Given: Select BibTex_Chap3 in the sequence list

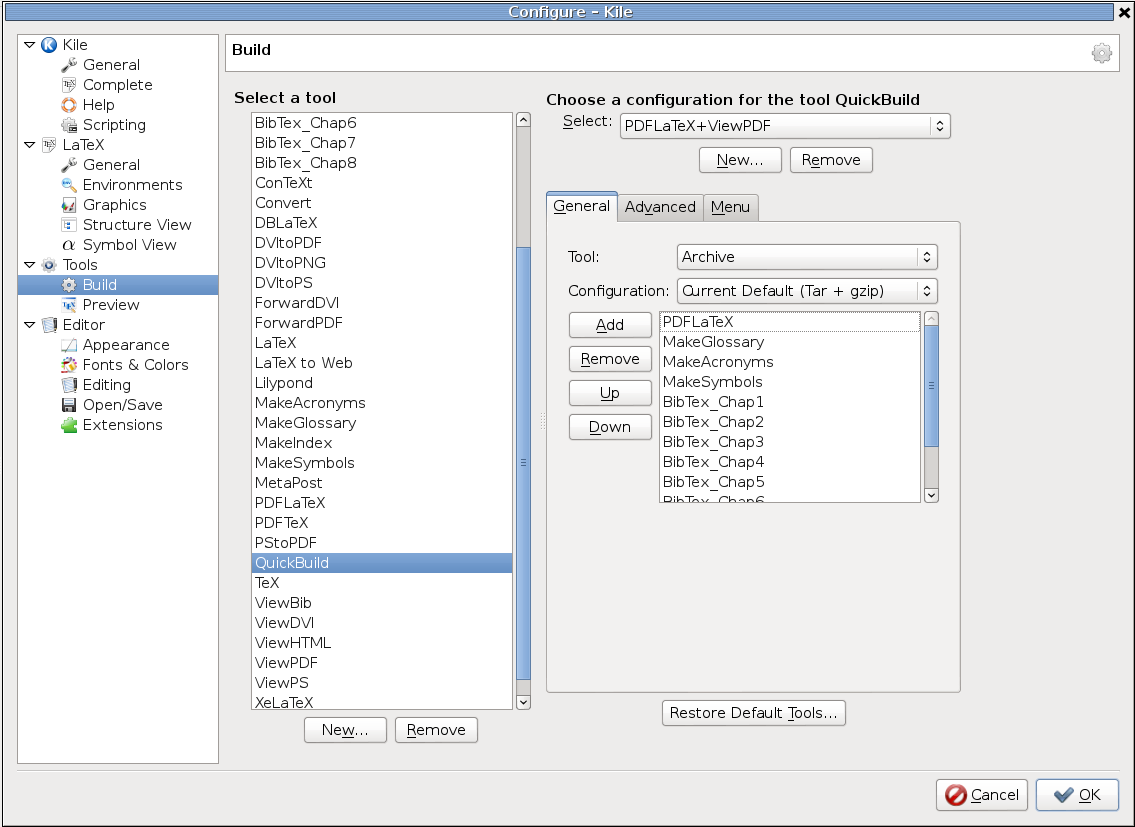Looking at the screenshot, I should click(x=790, y=442).
